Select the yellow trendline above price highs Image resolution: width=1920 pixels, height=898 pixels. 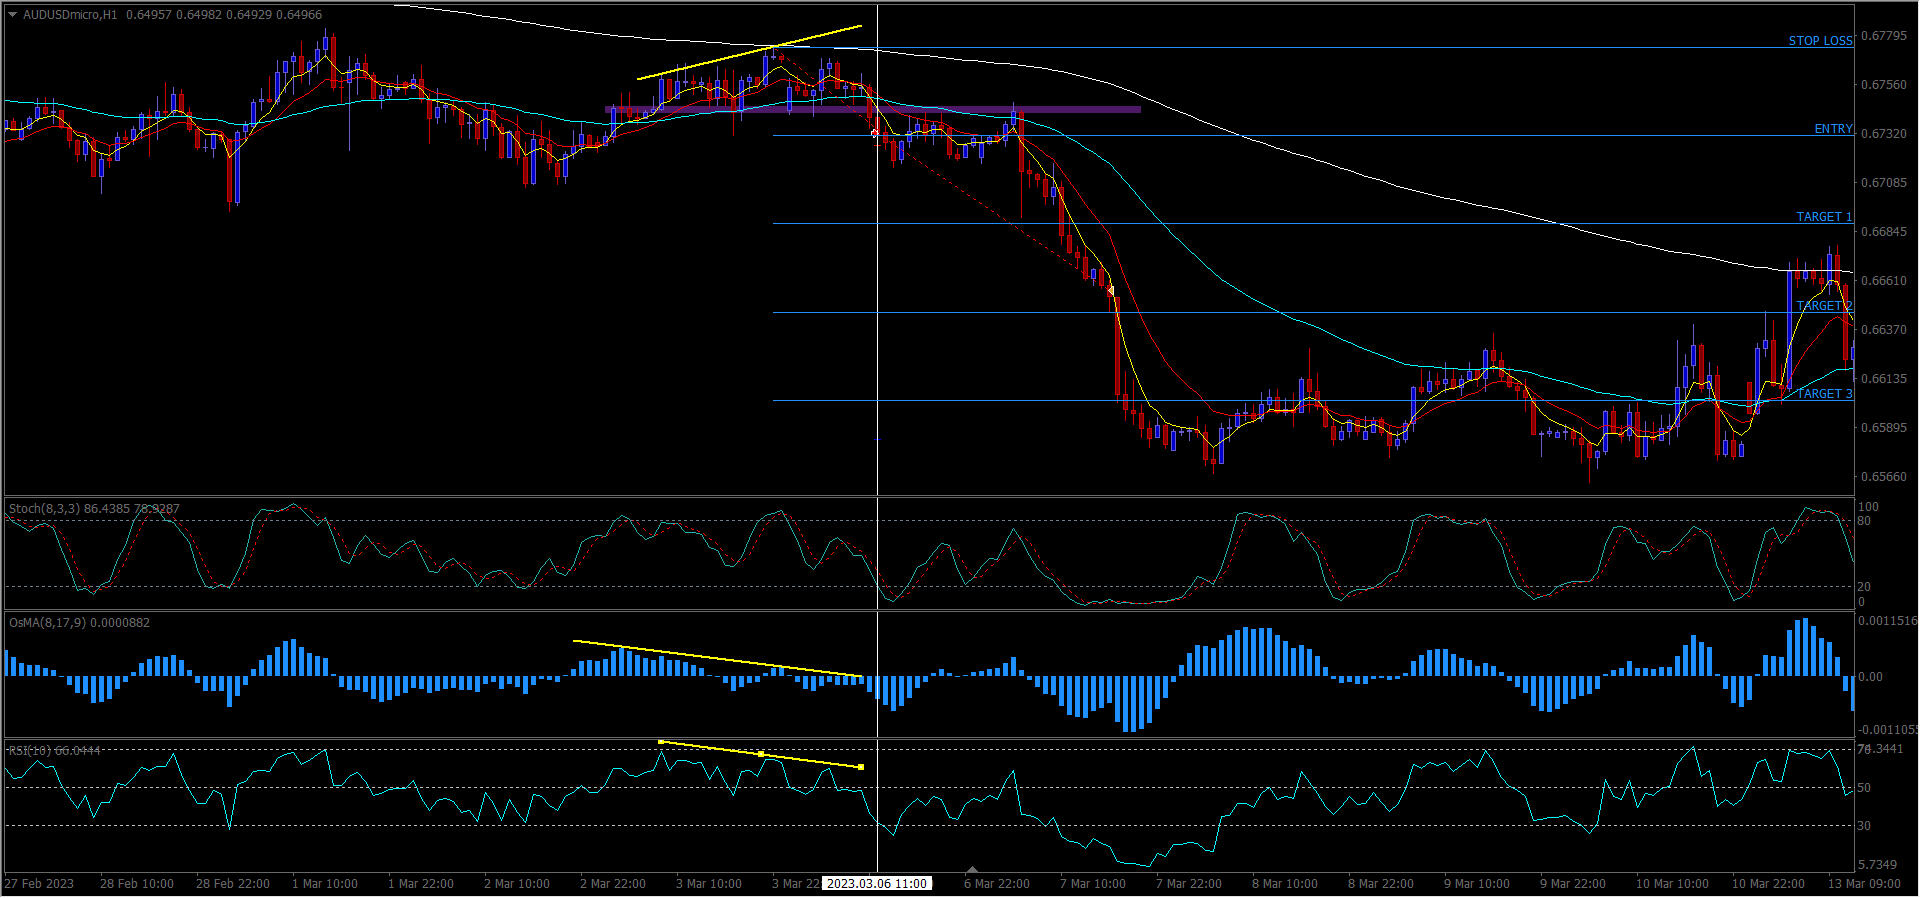[x=750, y=52]
